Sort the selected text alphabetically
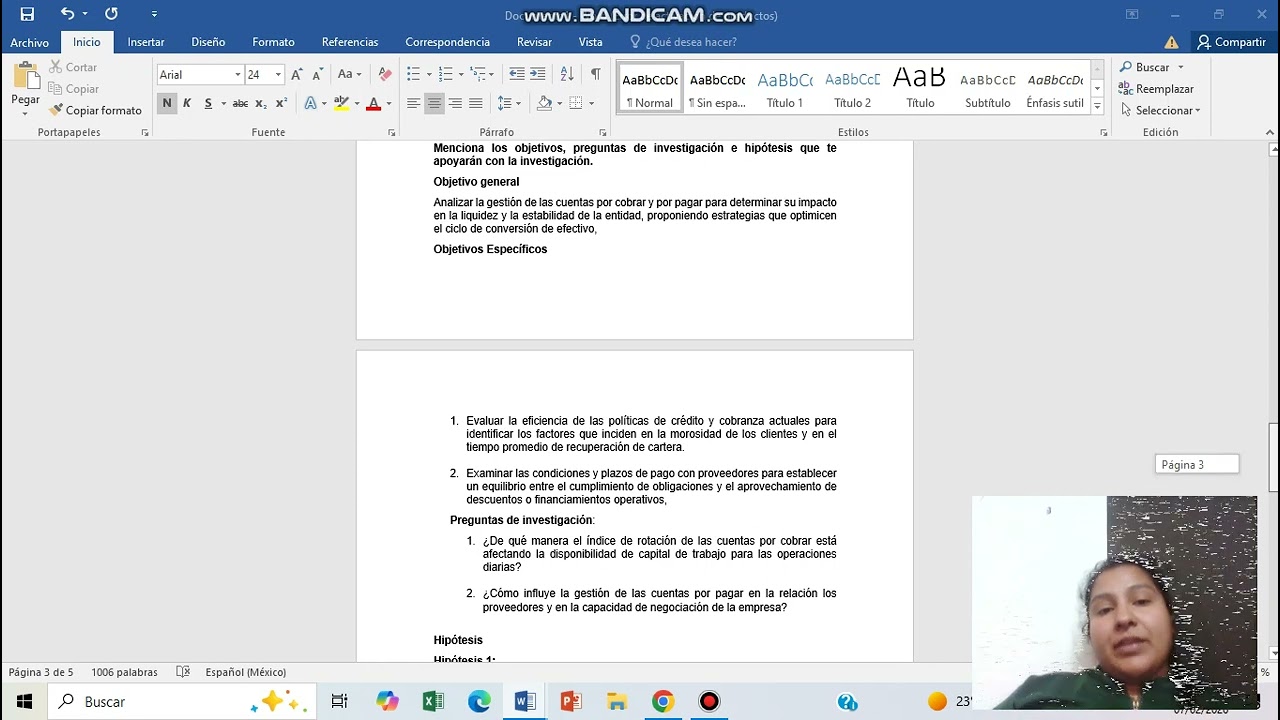Viewport: 1280px width, 720px height. (567, 74)
